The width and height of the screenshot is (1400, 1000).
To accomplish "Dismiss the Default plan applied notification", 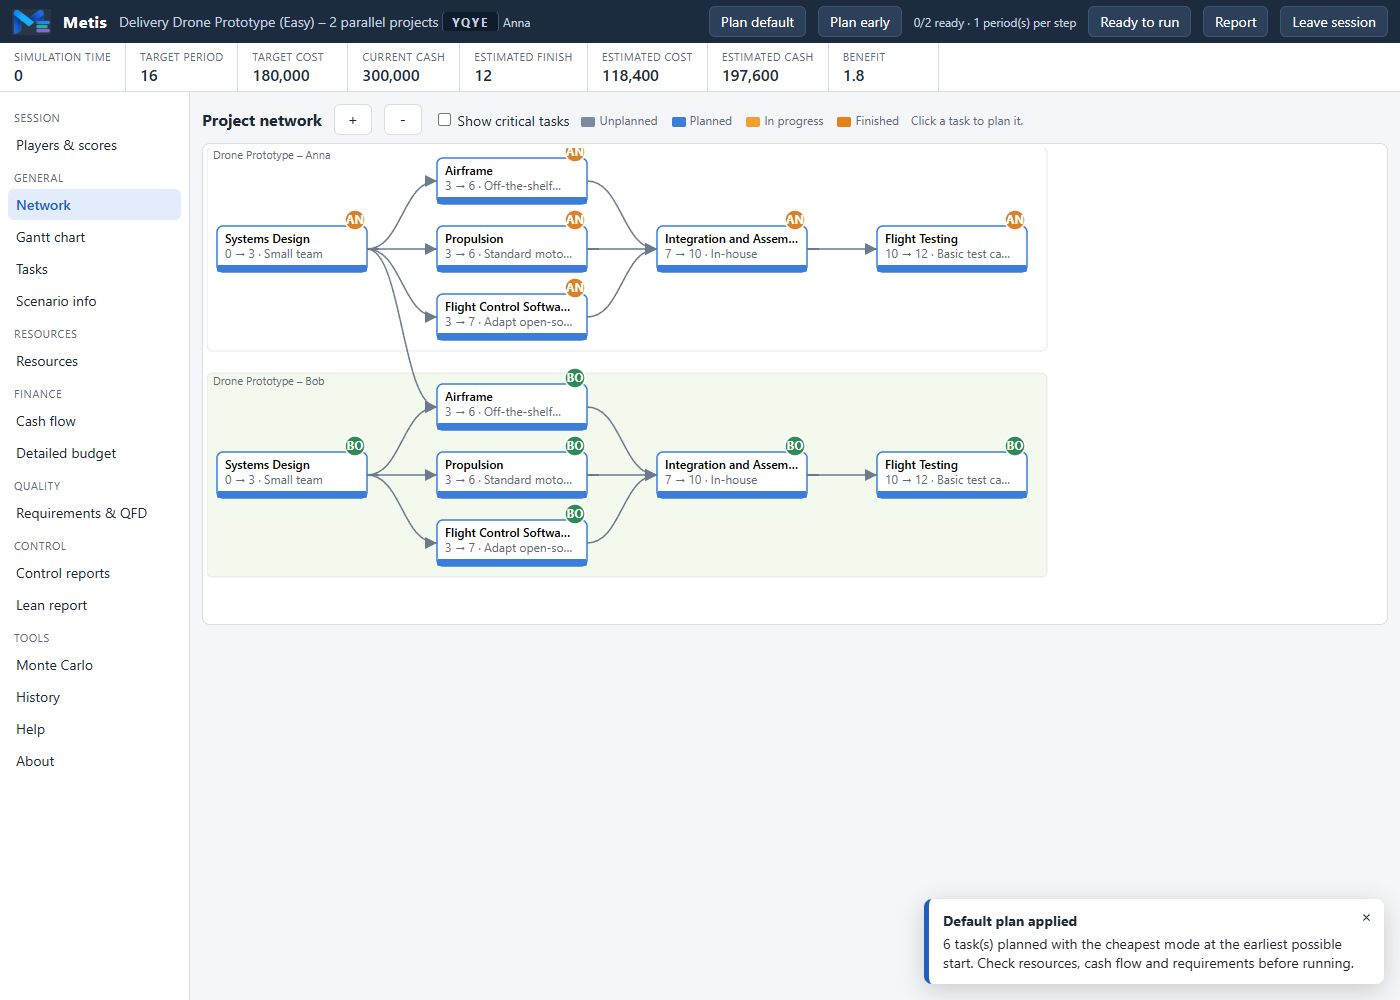I will pyautogui.click(x=1366, y=918).
